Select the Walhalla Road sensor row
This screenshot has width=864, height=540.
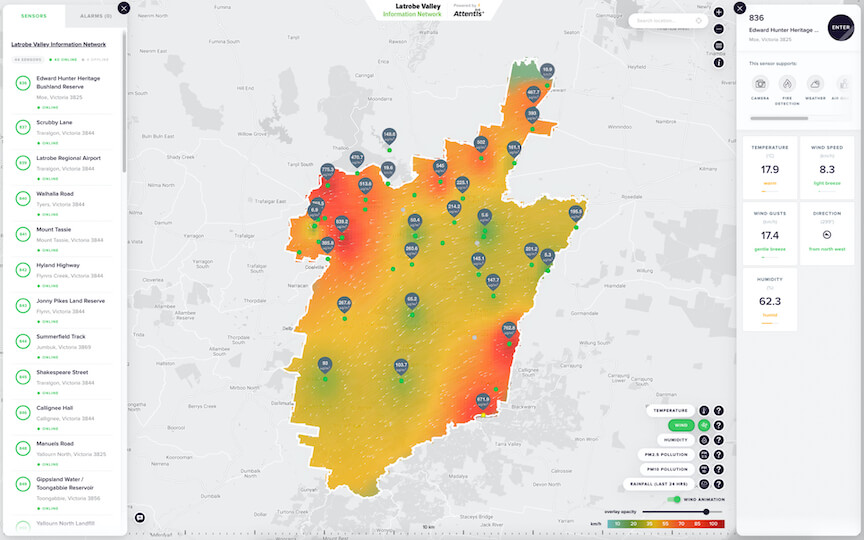point(62,204)
